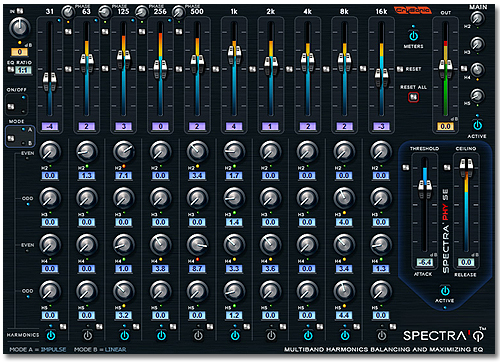Click the 1k band H3 knob reading 1.4
Screen dimensions: 500x363
(x=234, y=198)
